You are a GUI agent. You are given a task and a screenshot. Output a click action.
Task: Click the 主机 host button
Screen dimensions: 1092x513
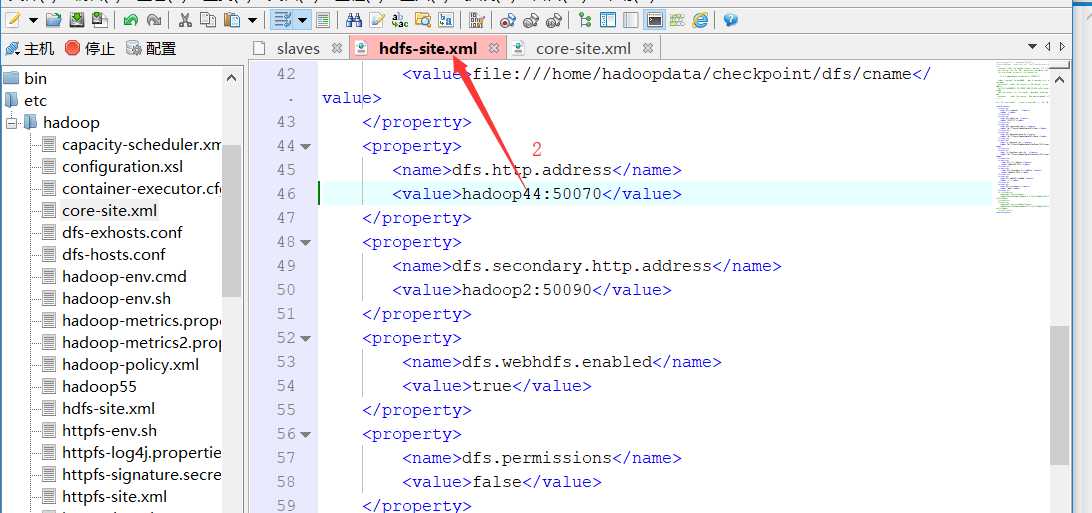pyautogui.click(x=29, y=49)
